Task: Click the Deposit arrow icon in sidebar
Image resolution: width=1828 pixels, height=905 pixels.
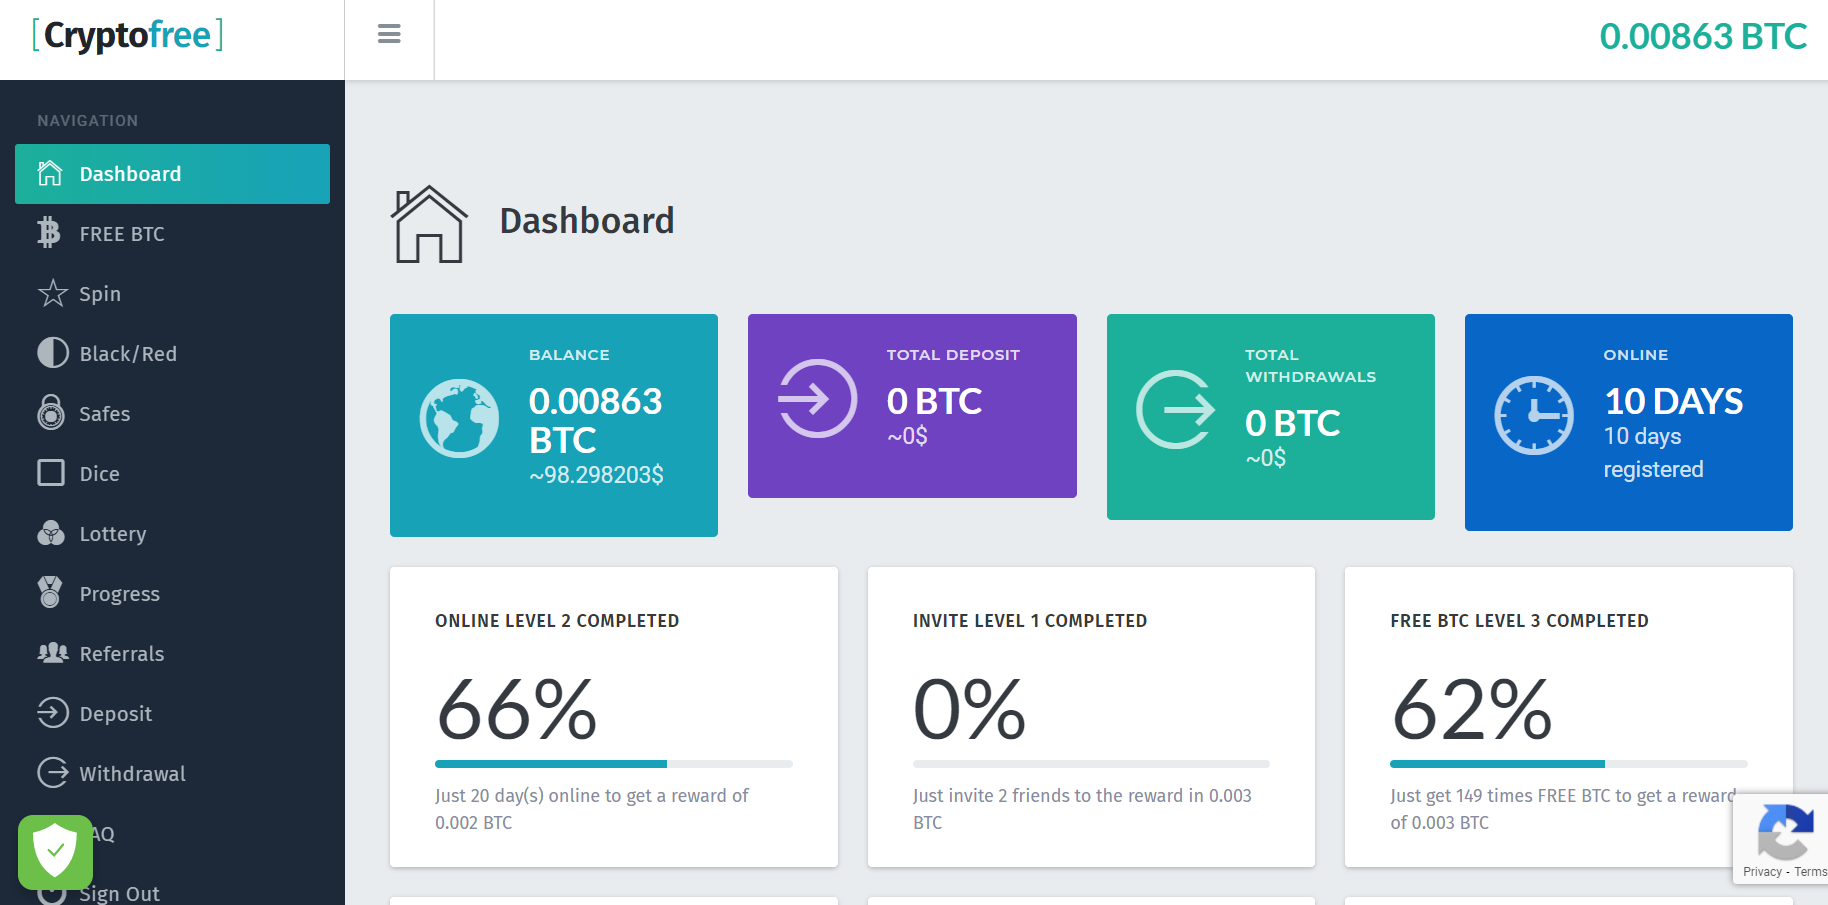Action: [x=52, y=713]
